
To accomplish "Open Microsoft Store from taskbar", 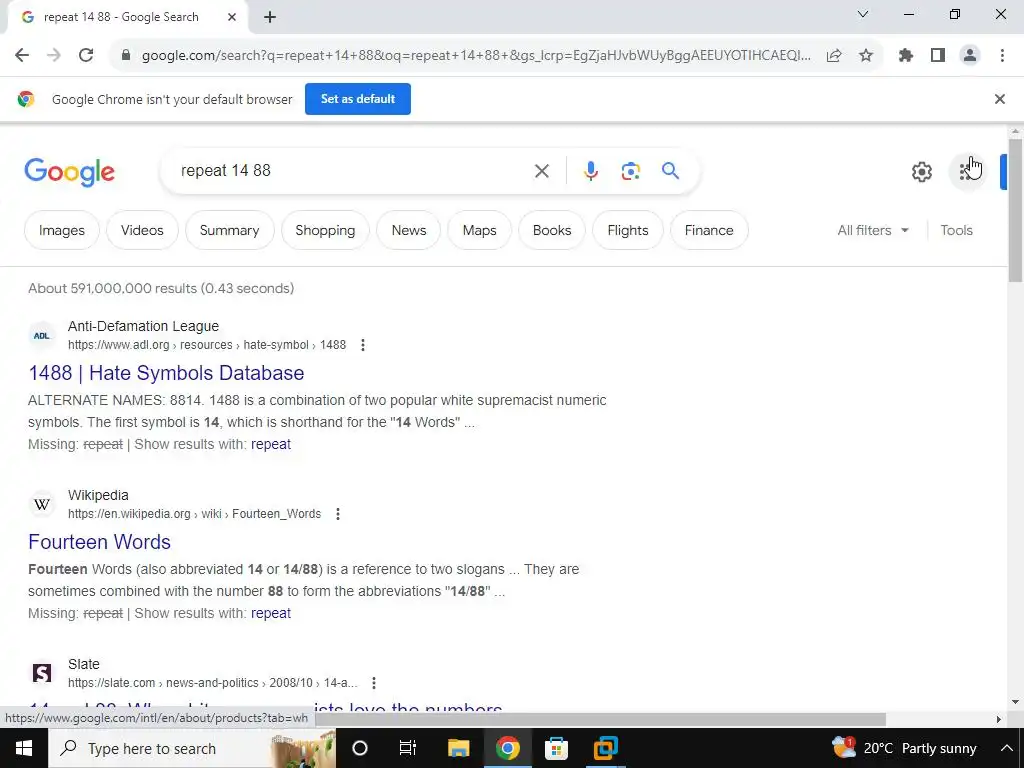I will tap(556, 748).
